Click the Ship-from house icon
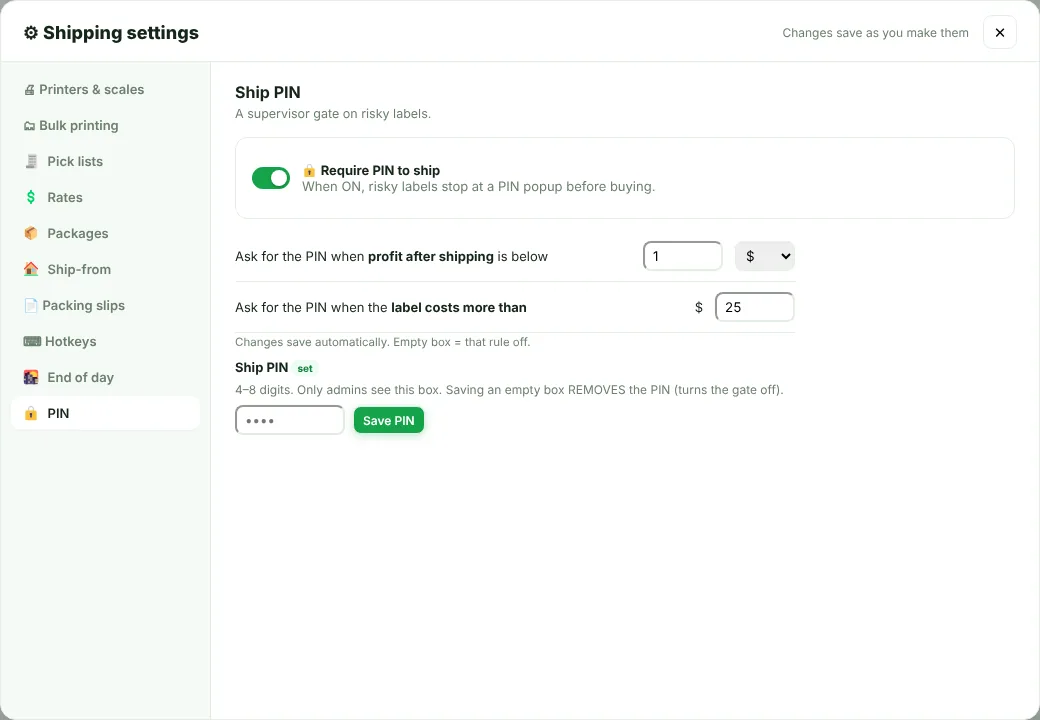The image size is (1040, 720). 31,269
